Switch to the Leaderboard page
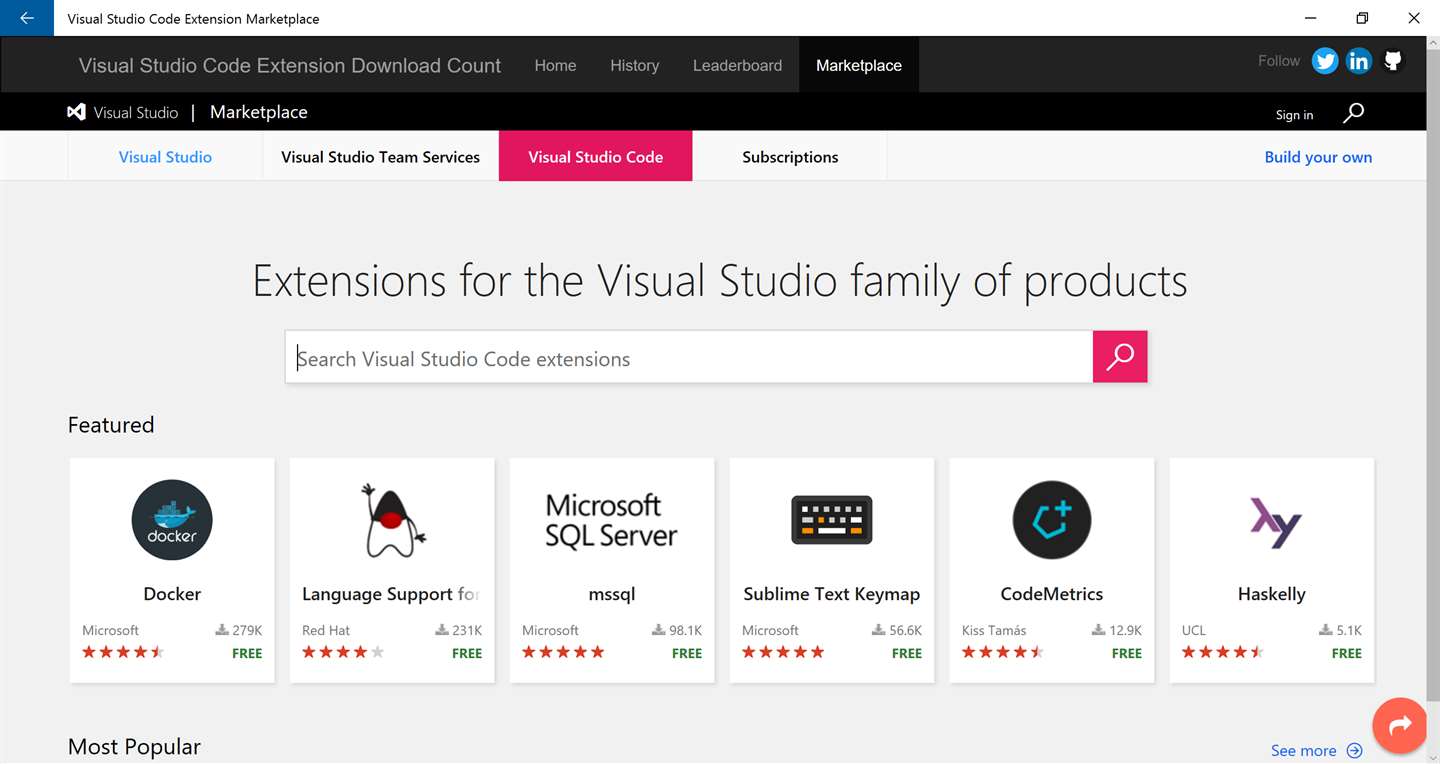 (x=738, y=65)
